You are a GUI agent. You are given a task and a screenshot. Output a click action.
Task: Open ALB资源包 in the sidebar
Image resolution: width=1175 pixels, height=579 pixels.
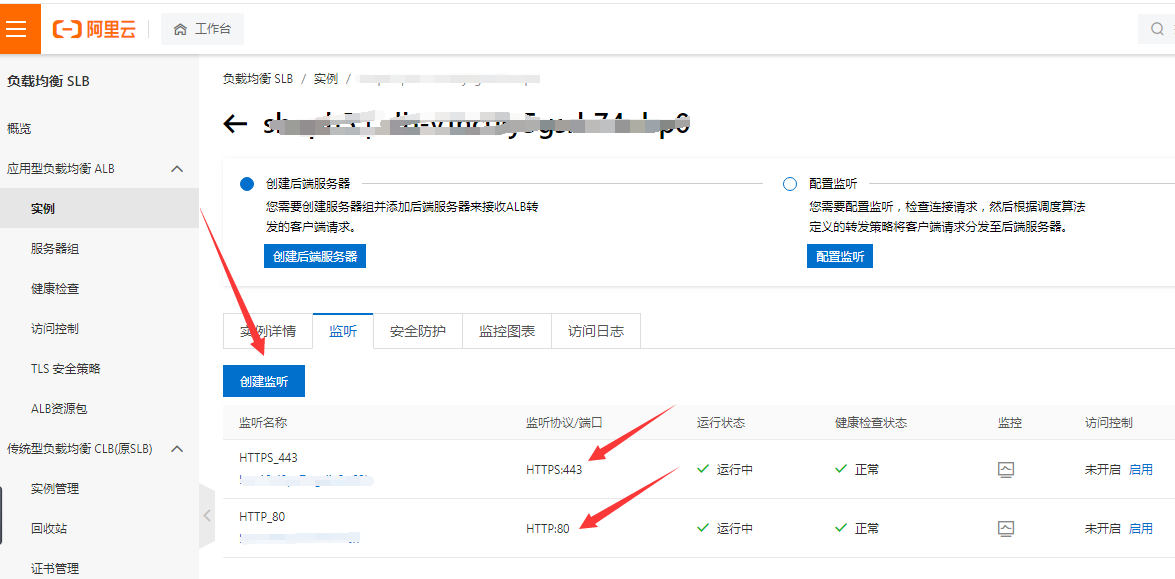(x=59, y=409)
